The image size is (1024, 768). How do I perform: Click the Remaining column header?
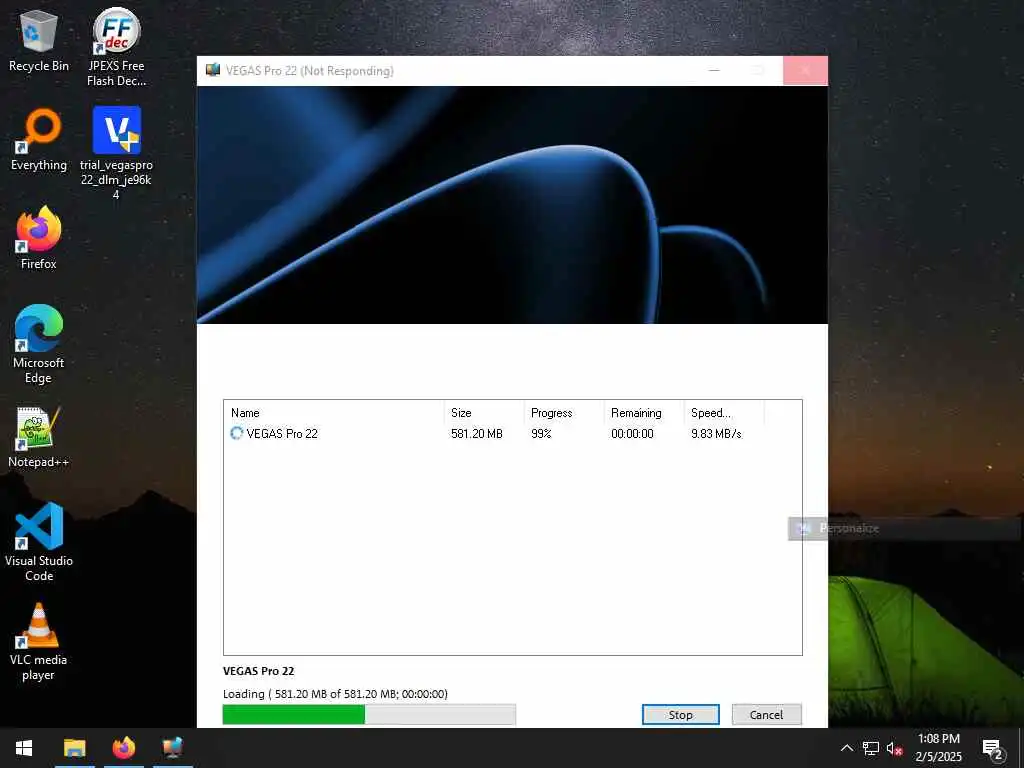[644, 413]
